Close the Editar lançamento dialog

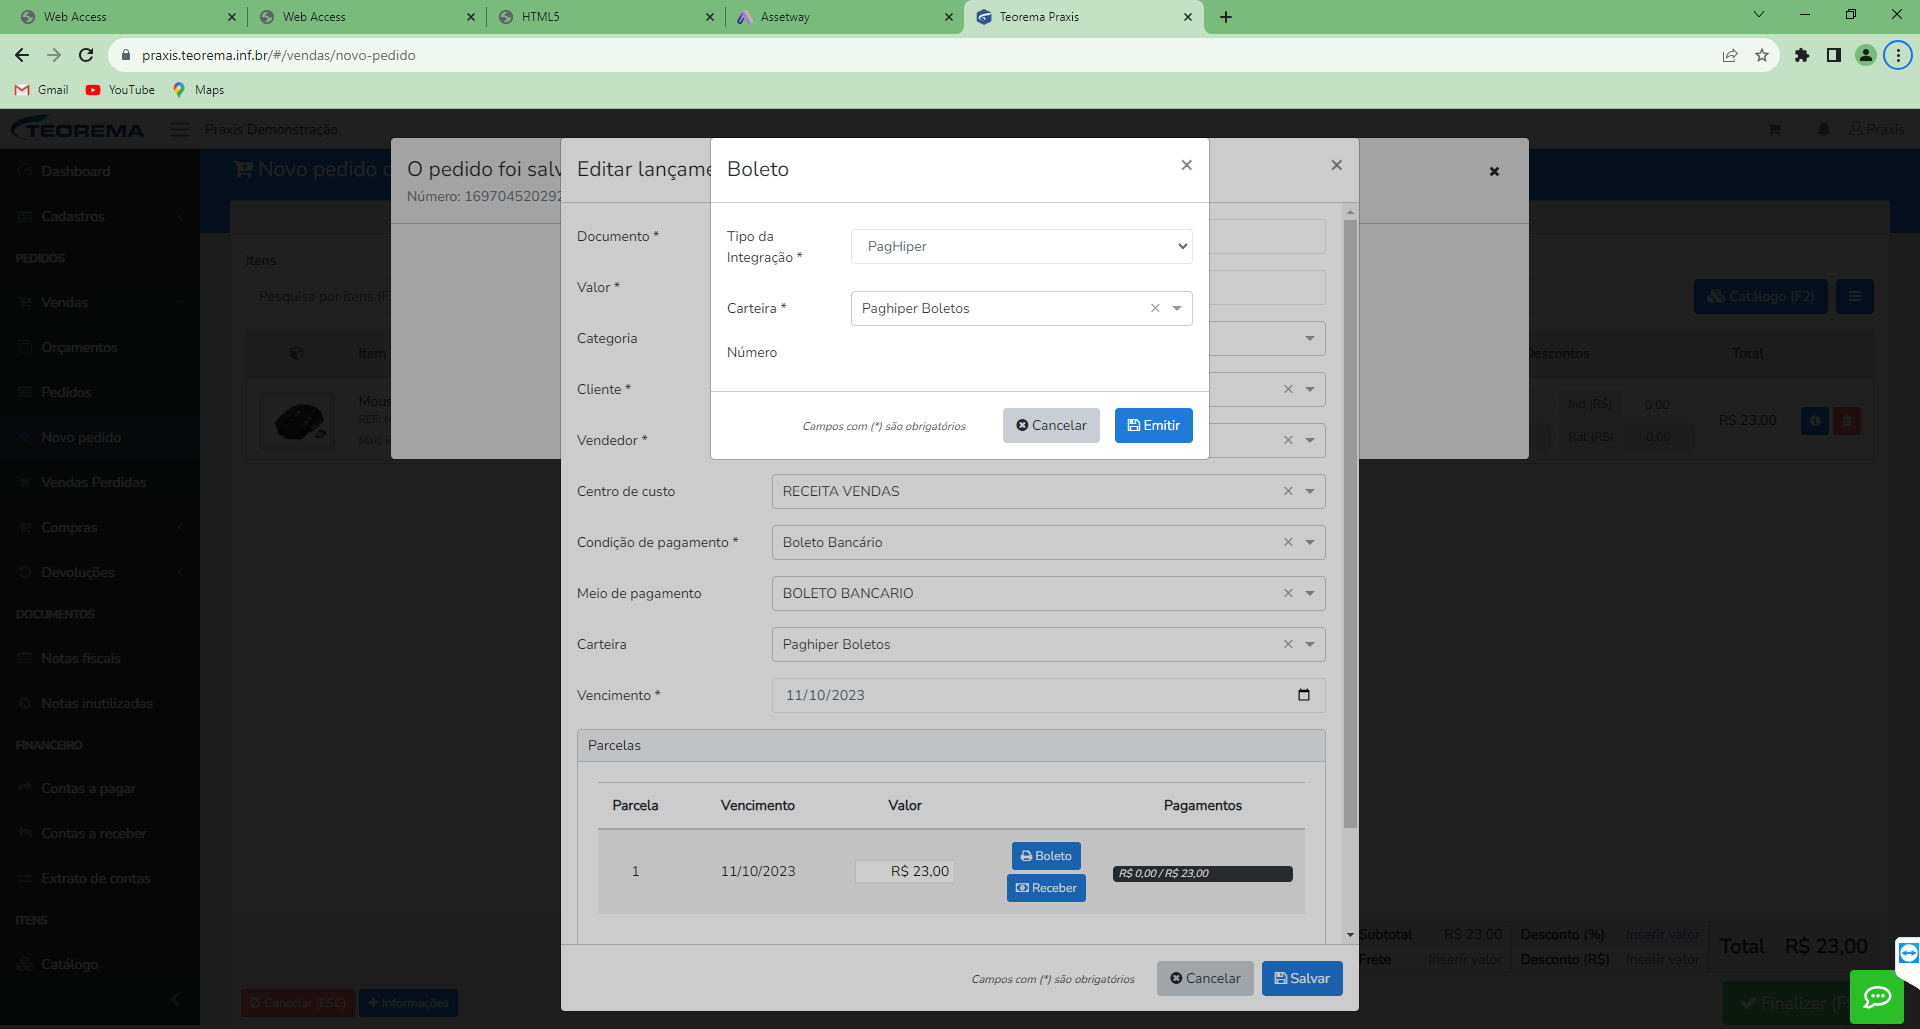[1336, 165]
